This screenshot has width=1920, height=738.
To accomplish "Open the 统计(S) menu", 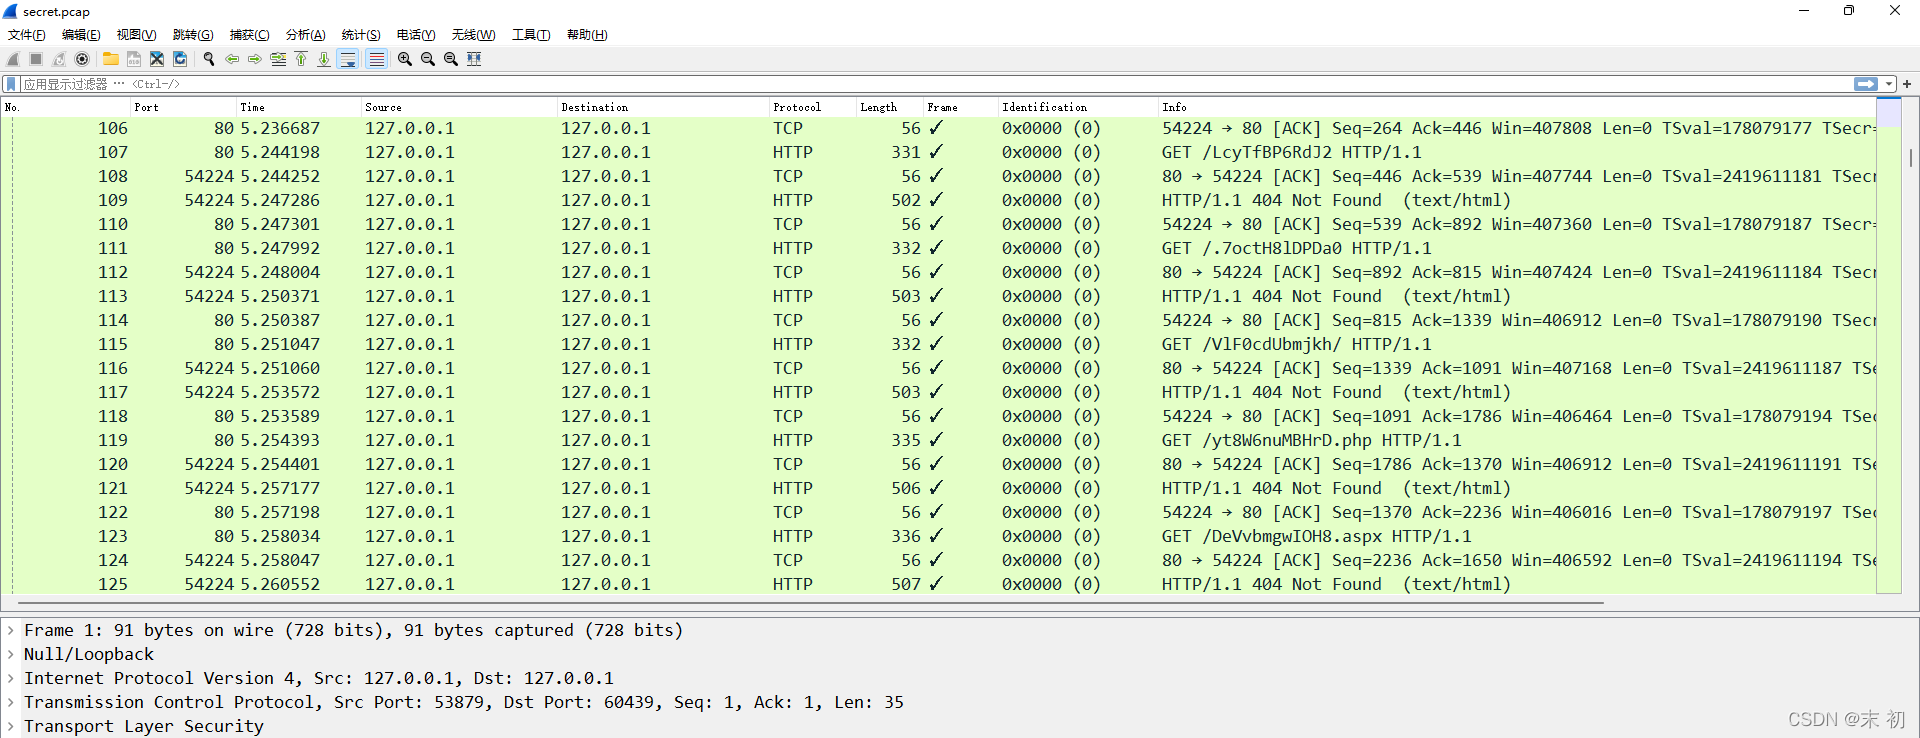I will (361, 35).
